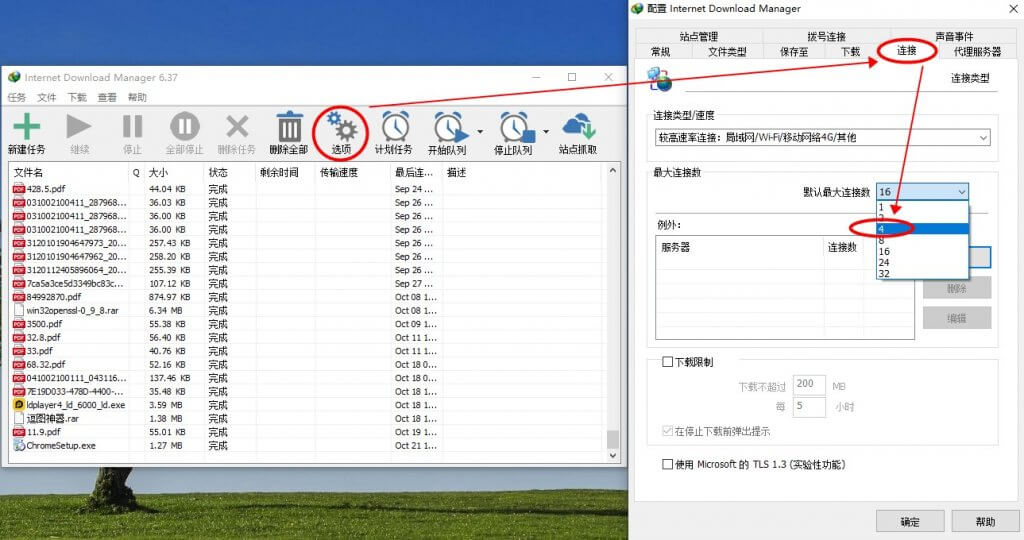This screenshot has width=1024, height=540.
Task: Switch to 拨号连接 tab
Action: click(826, 37)
